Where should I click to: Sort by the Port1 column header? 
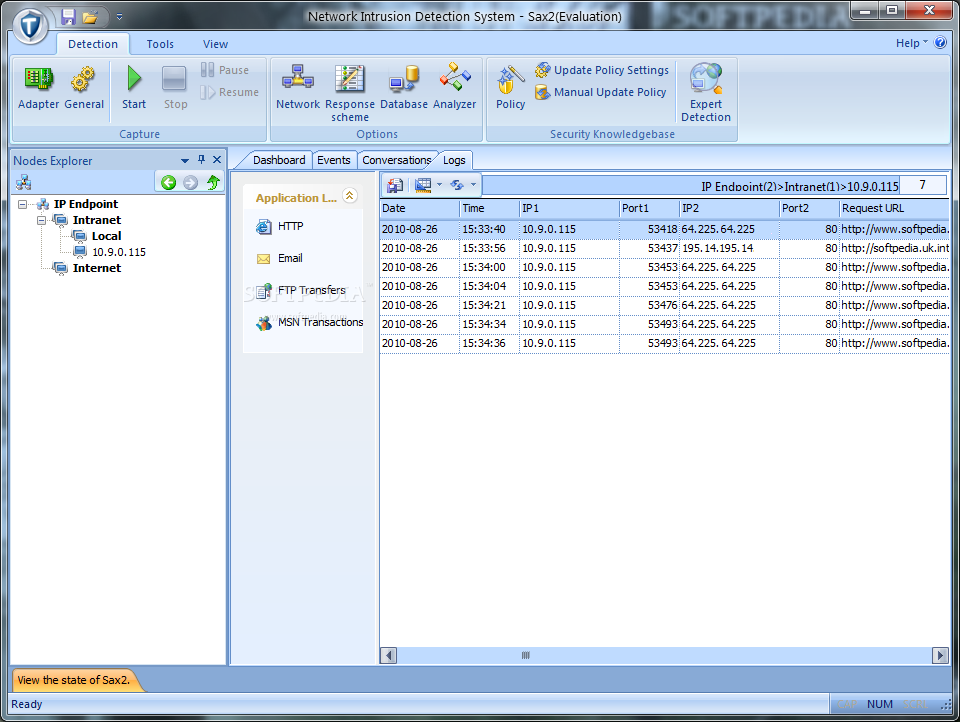click(x=649, y=208)
